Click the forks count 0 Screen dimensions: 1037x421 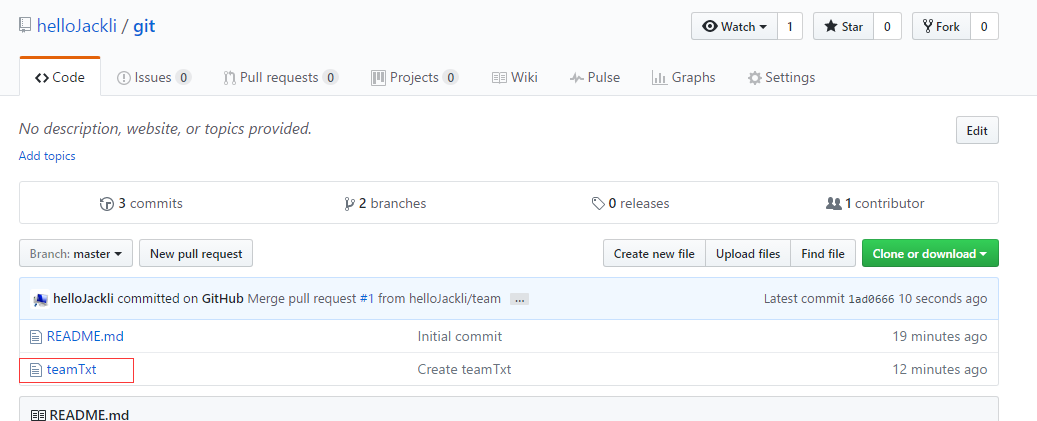click(984, 26)
